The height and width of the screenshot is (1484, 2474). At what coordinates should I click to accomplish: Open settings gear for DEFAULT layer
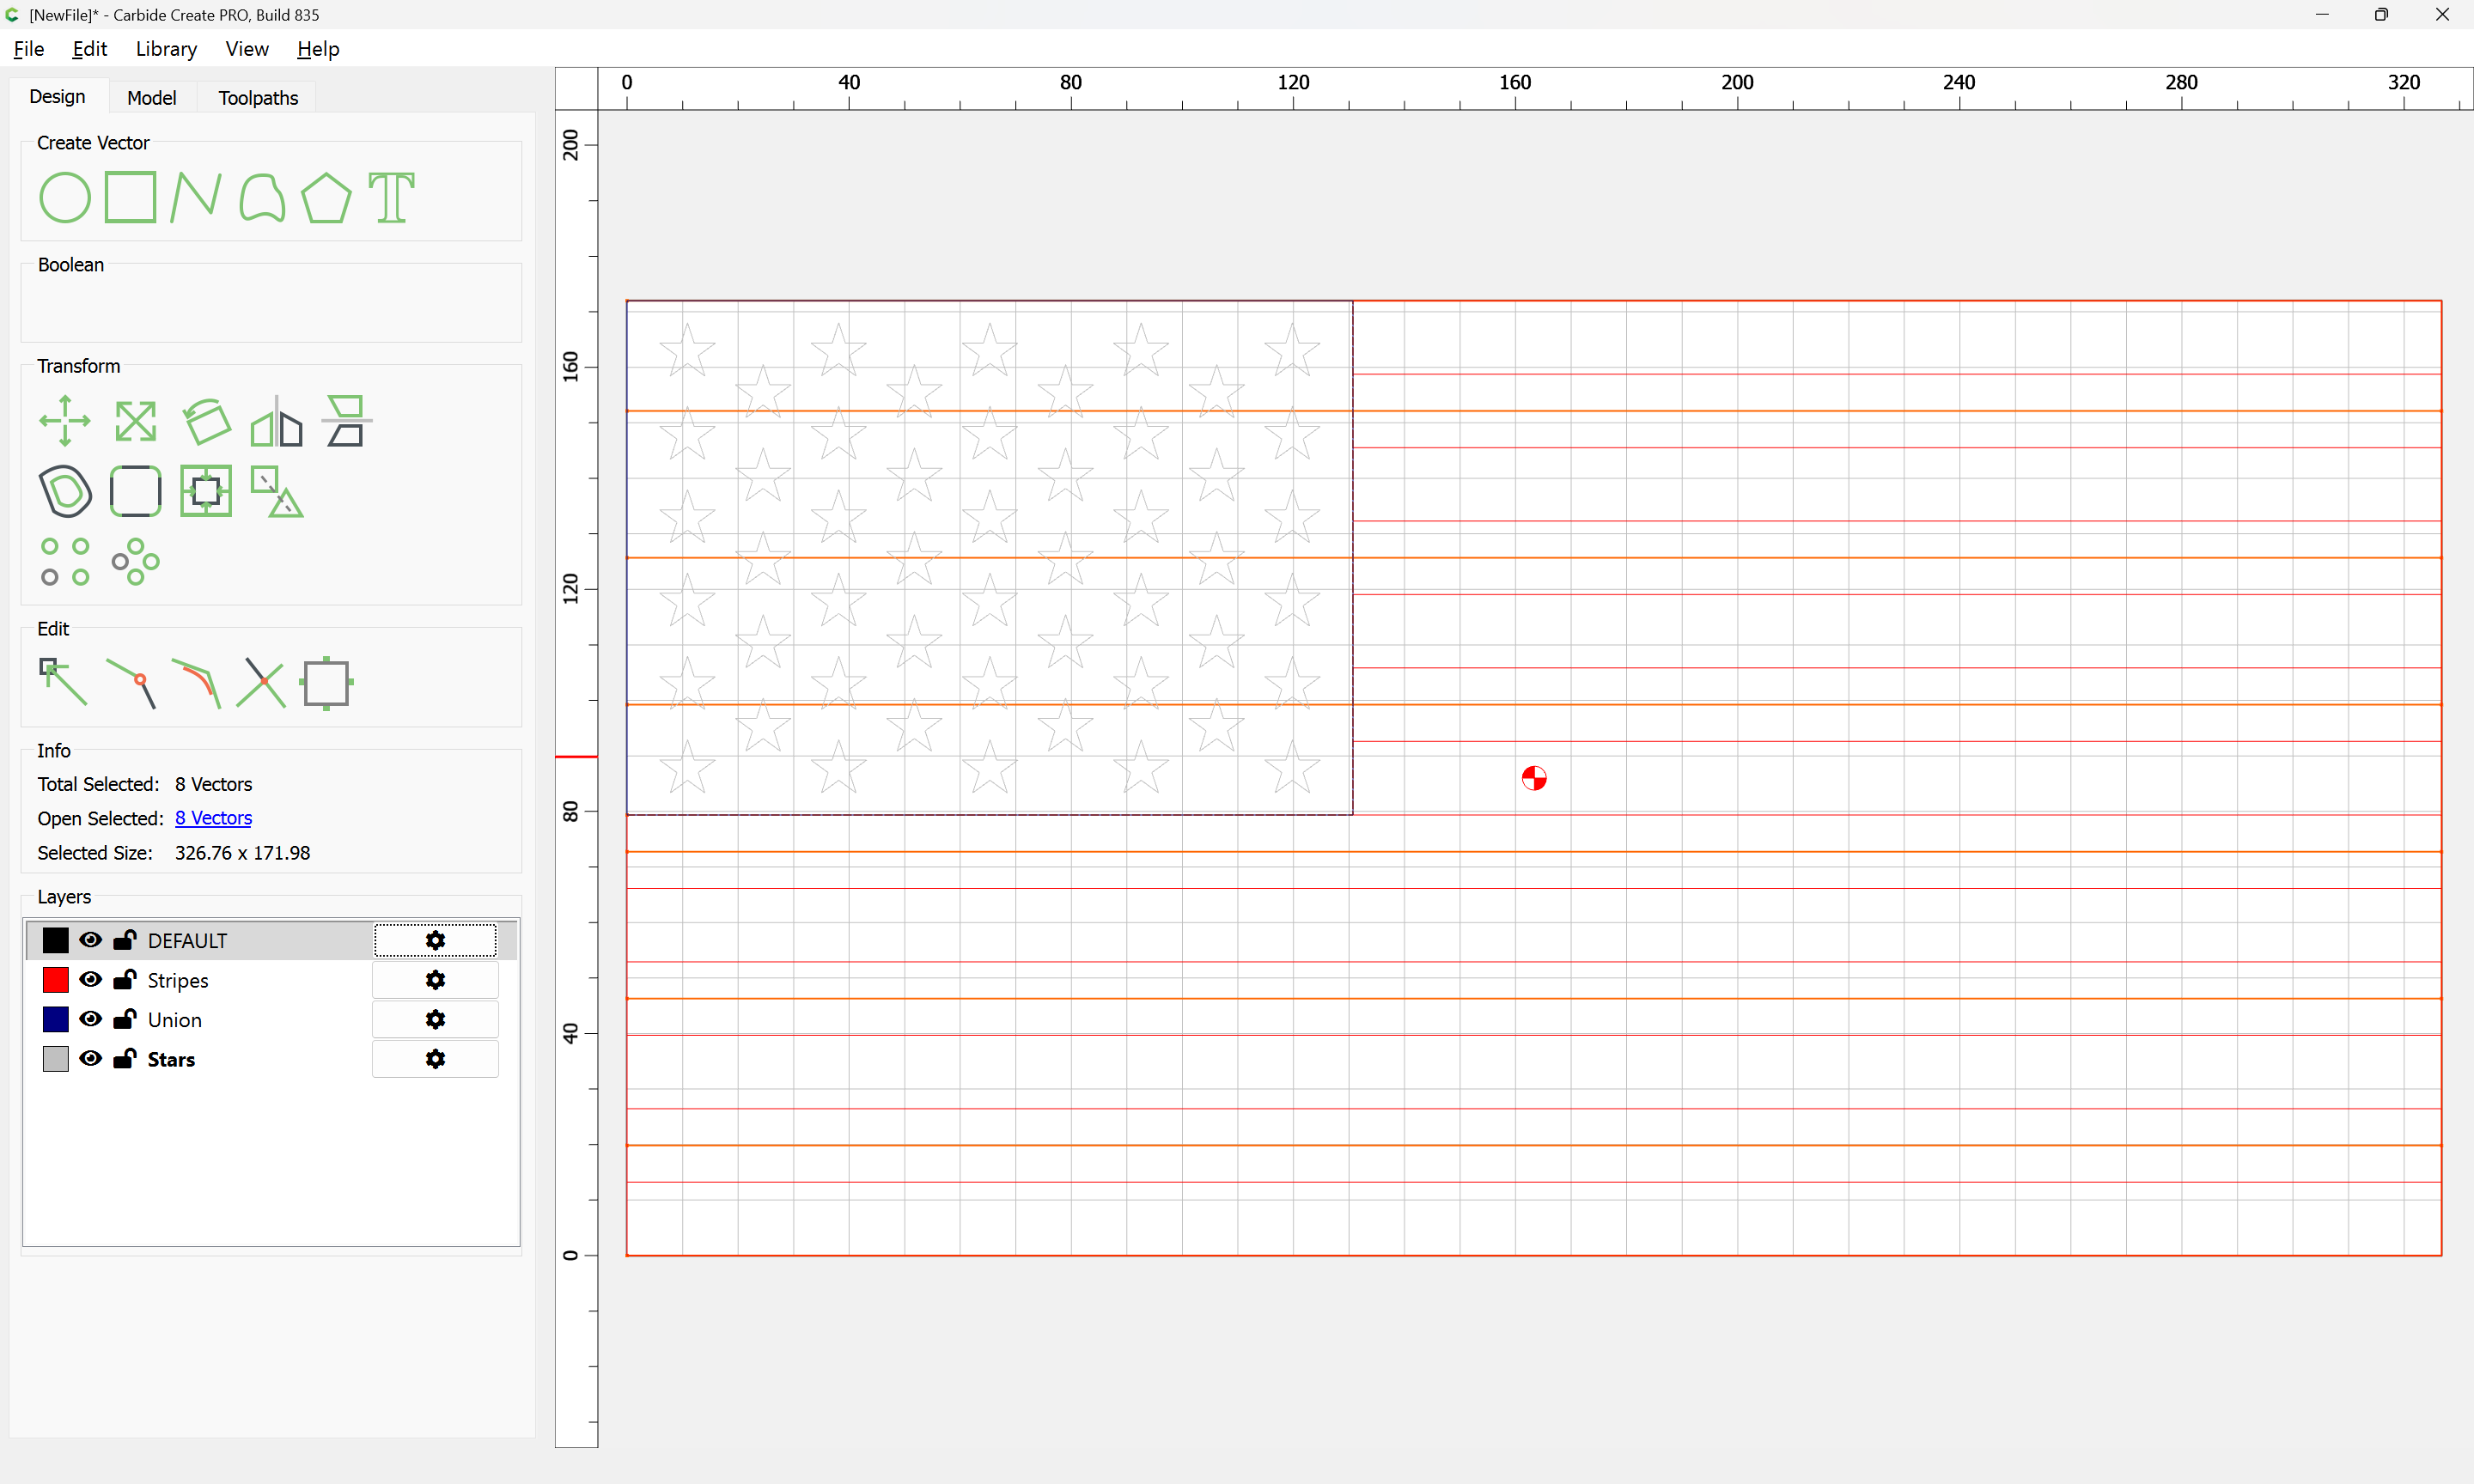point(435,940)
